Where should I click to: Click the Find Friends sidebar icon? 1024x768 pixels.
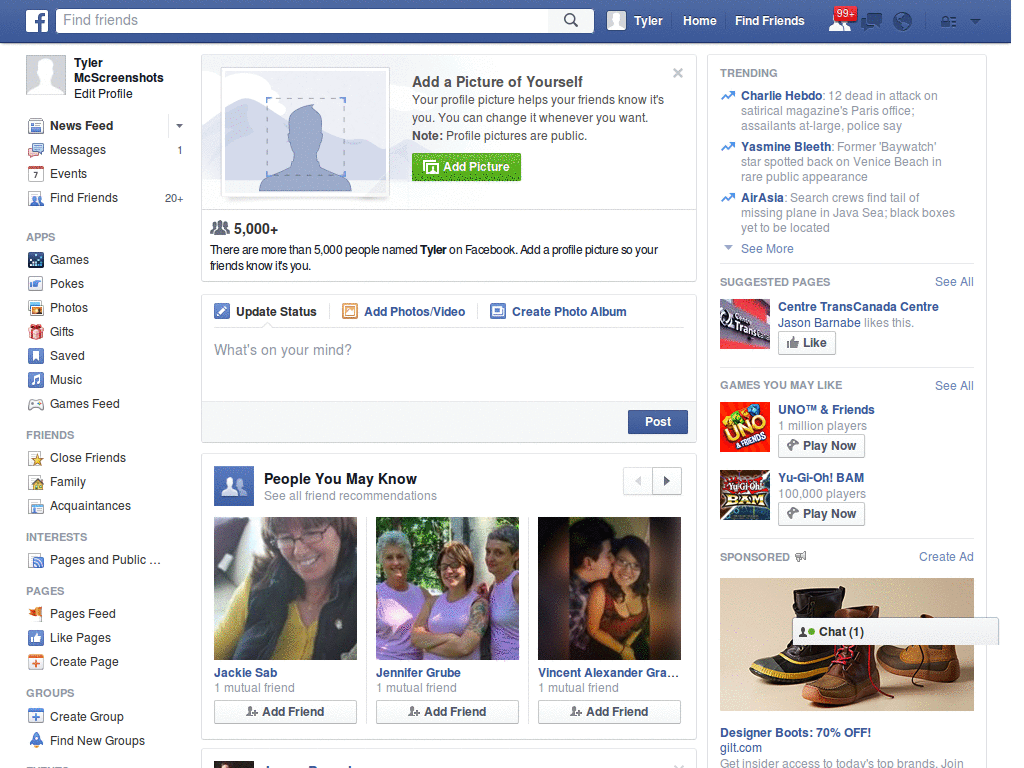pyautogui.click(x=36, y=199)
